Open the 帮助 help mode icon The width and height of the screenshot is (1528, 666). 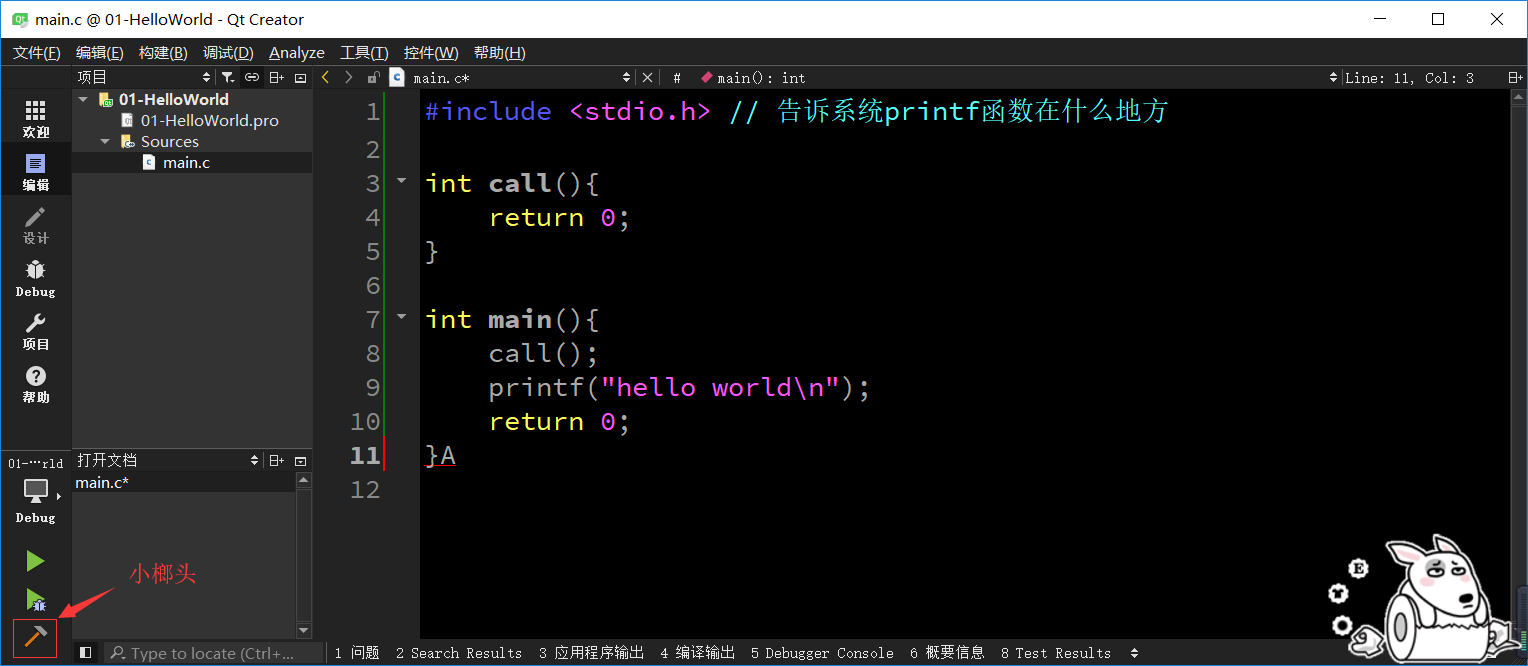pos(35,384)
